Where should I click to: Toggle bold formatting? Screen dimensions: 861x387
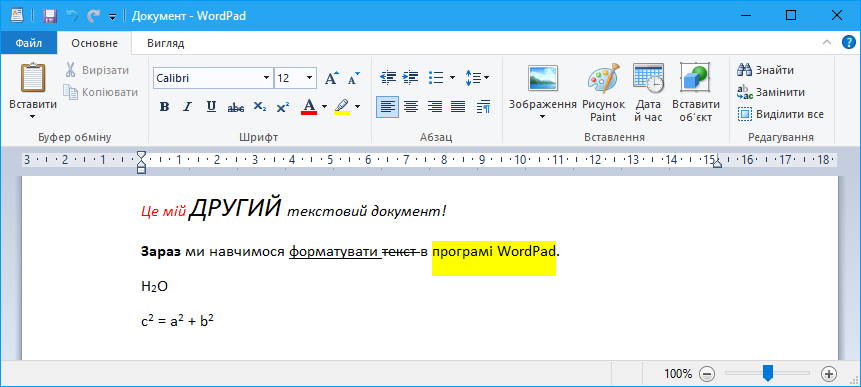[x=164, y=107]
